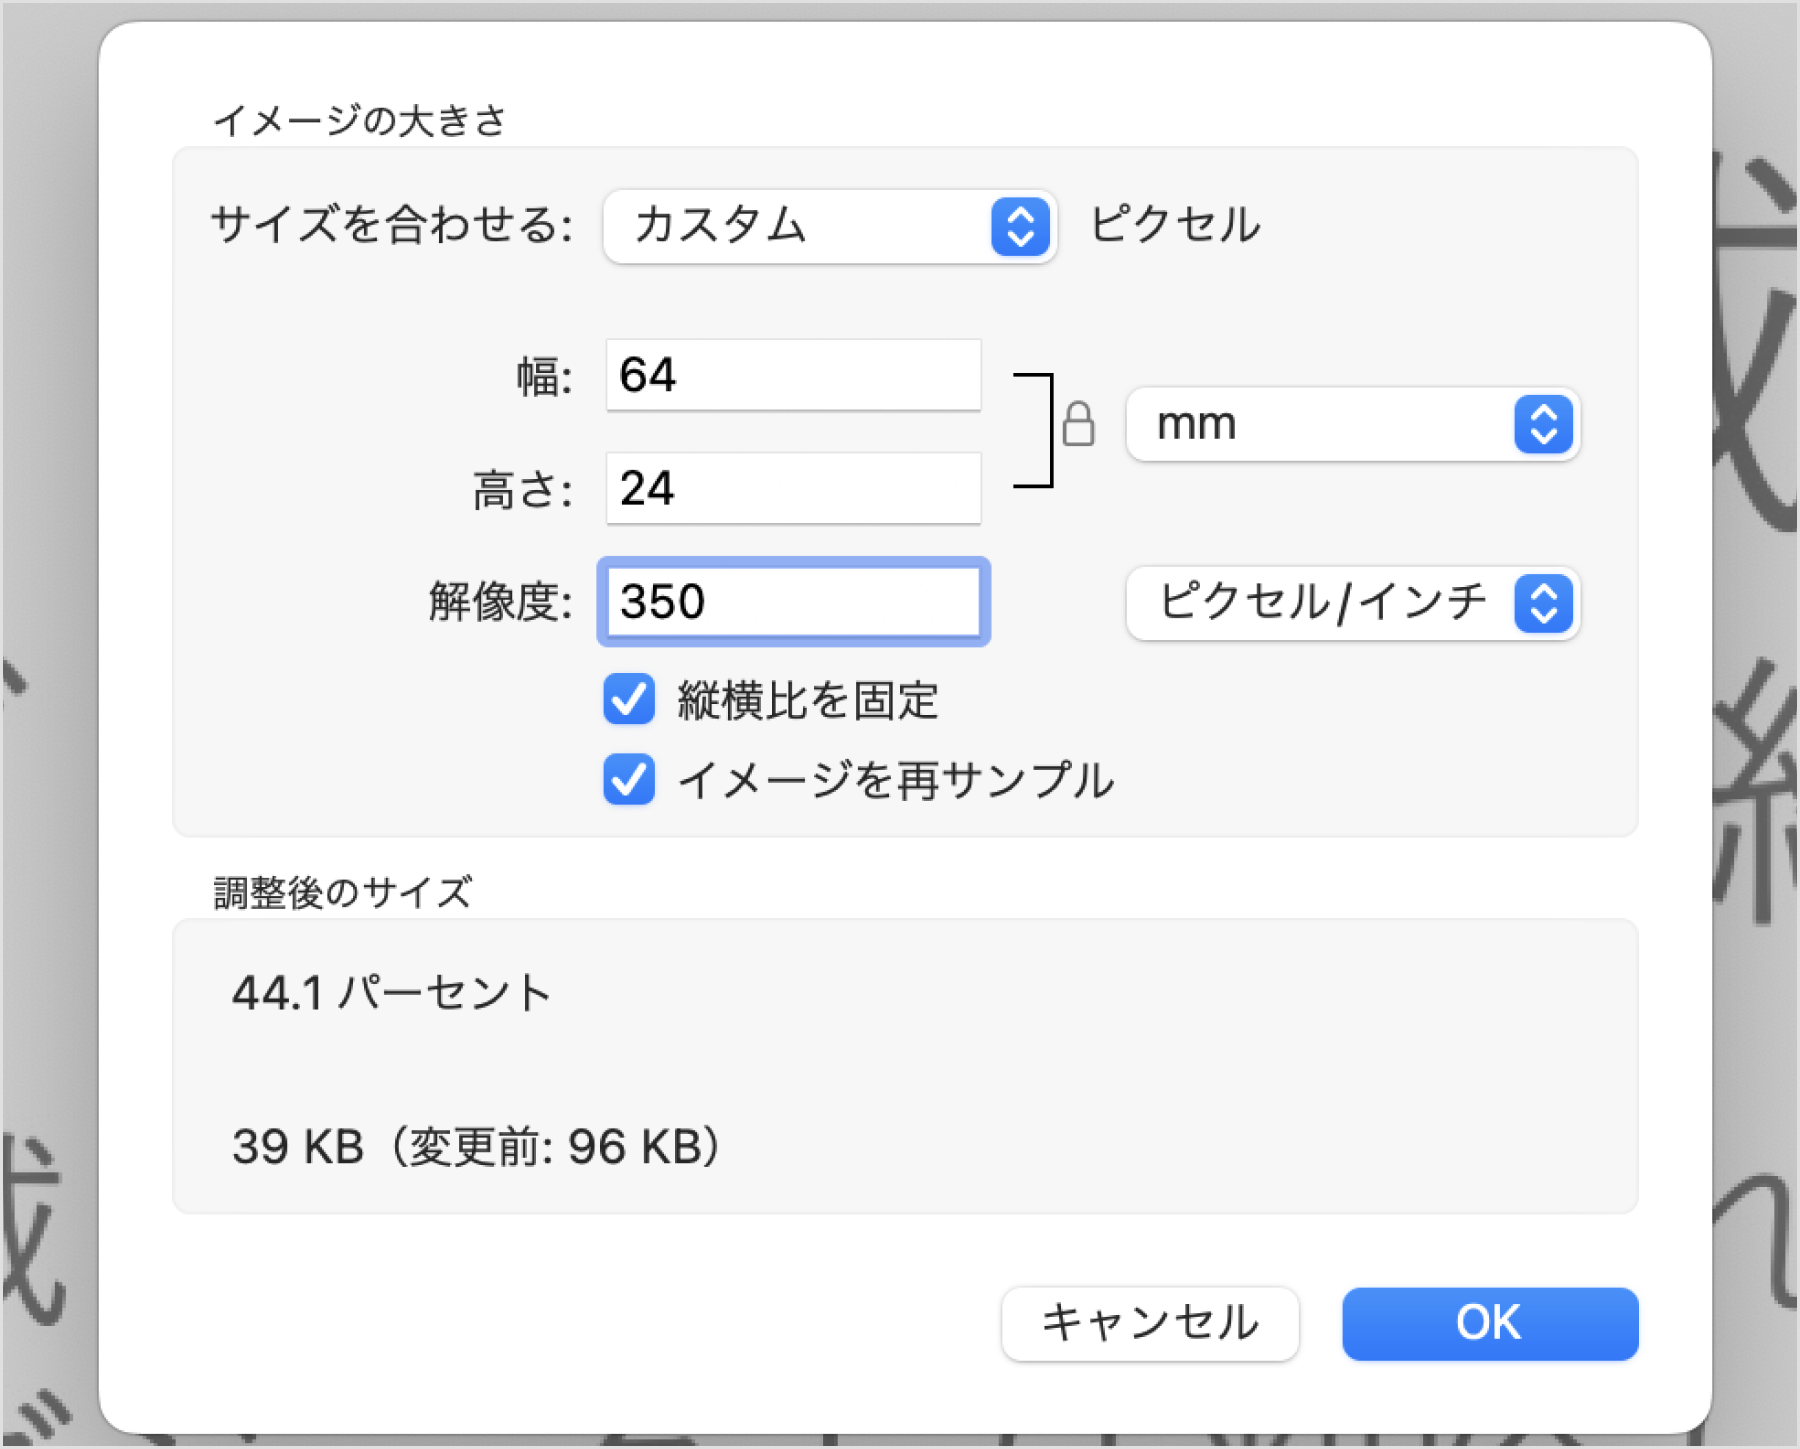This screenshot has height=1449, width=1800.
Task: Click the 幅 width field showing 64
Action: coord(793,375)
